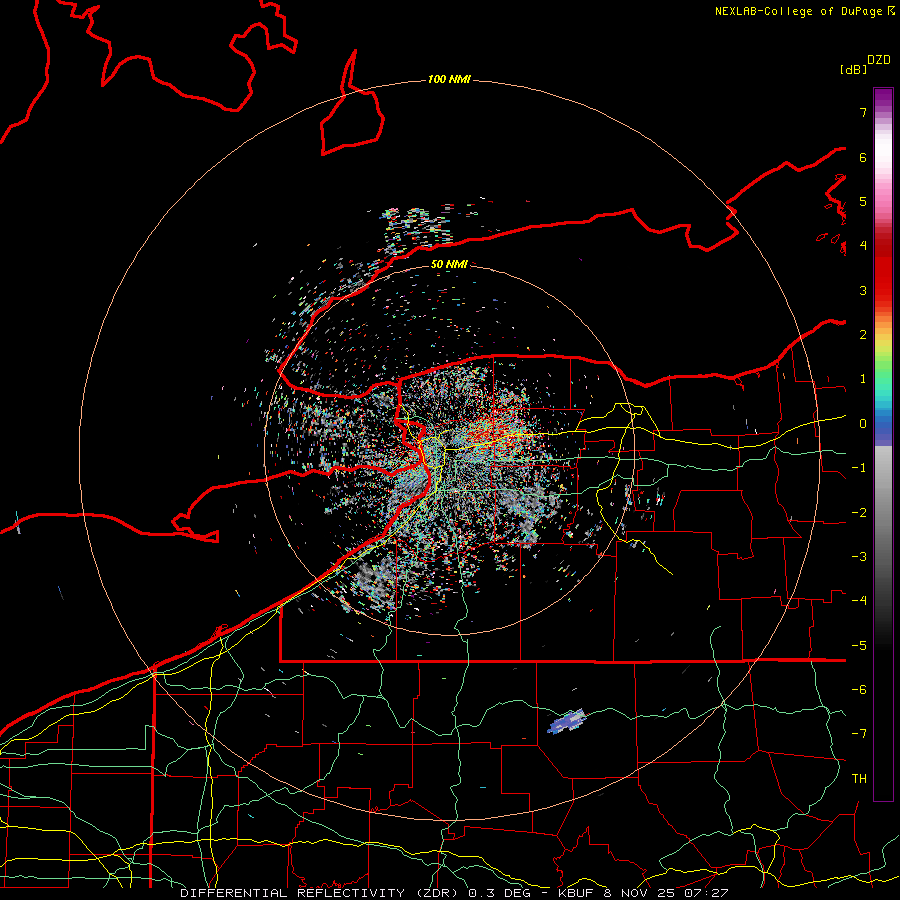
Task: Click the blue echo blob south of radar
Action: coord(567,721)
